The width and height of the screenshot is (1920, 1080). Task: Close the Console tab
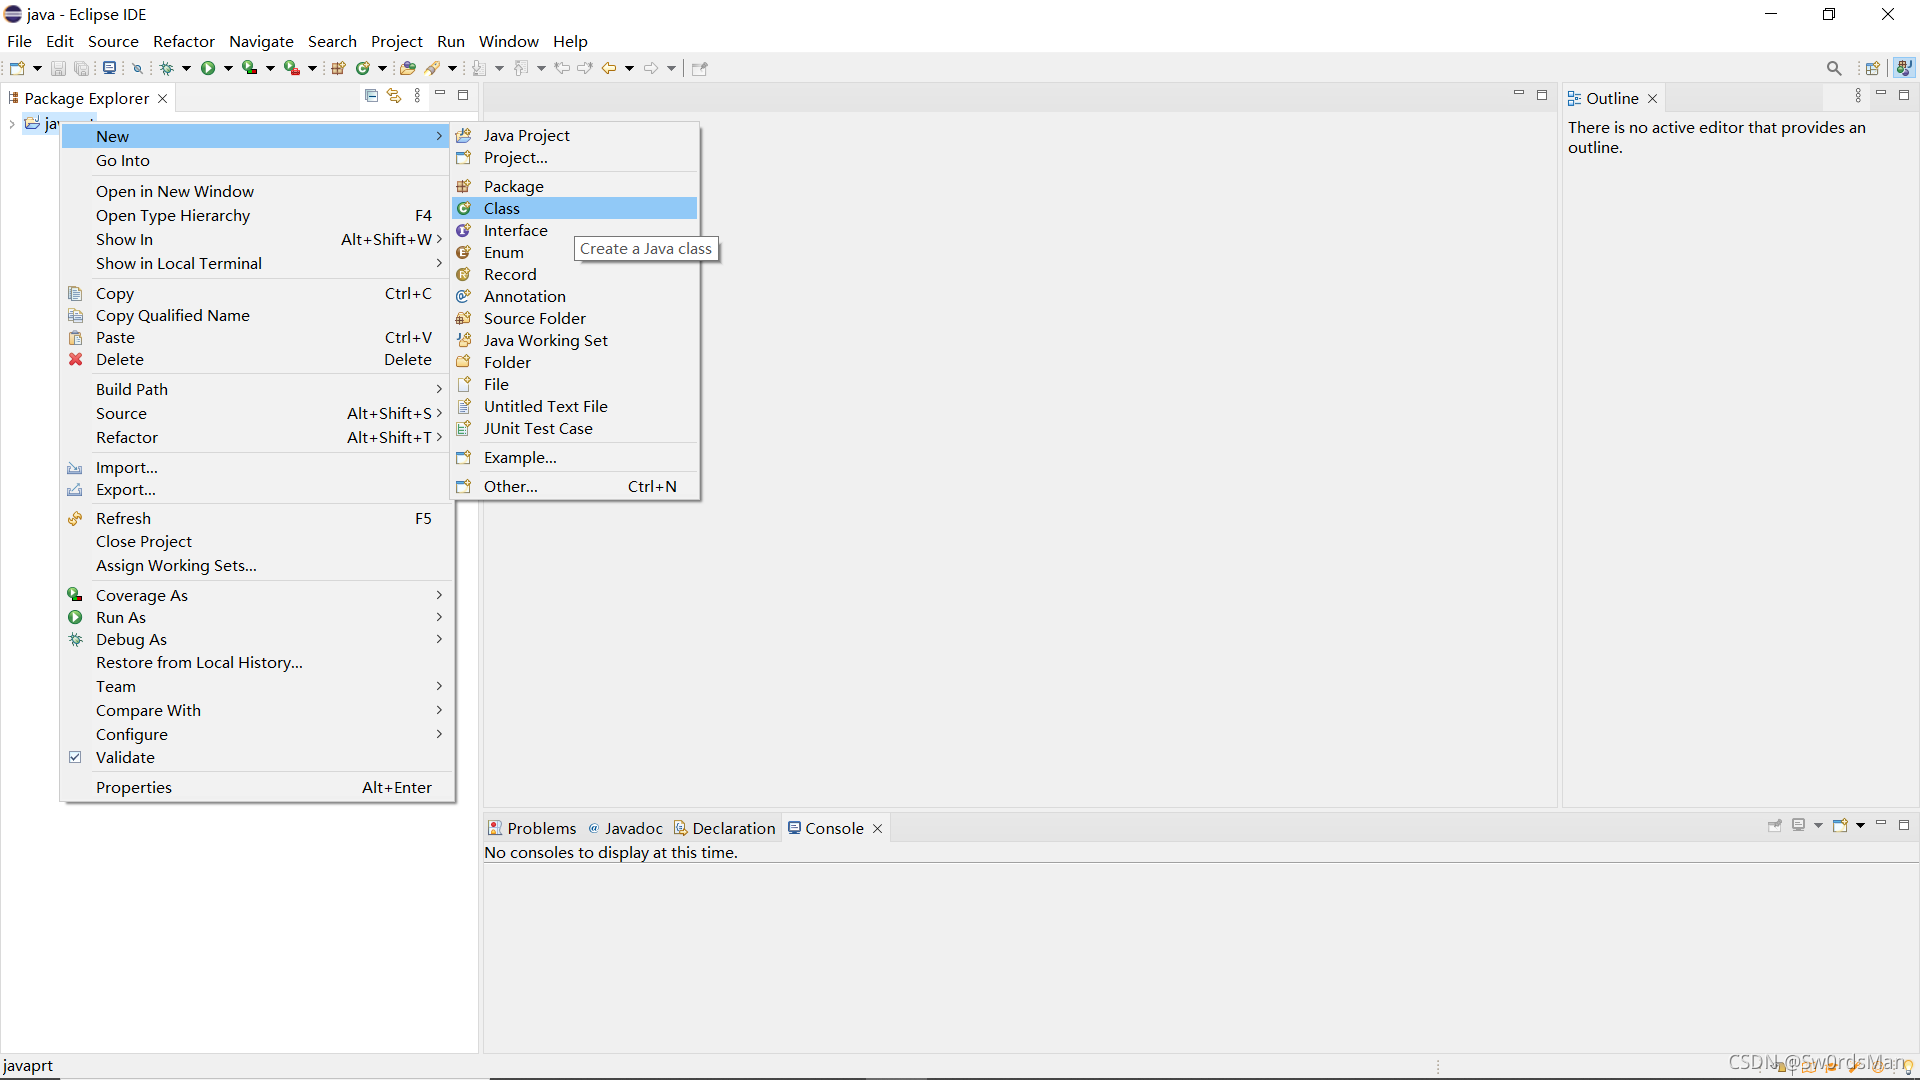coord(877,829)
